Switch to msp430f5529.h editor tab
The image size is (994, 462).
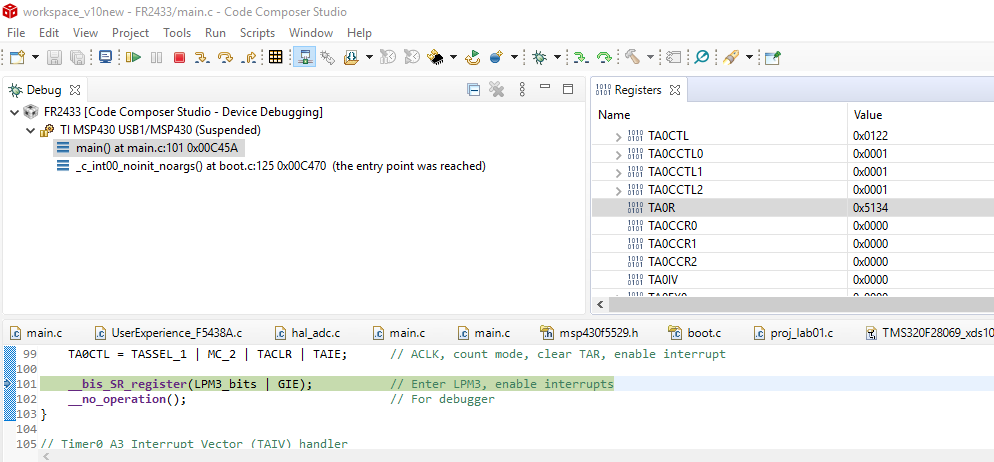coord(590,332)
